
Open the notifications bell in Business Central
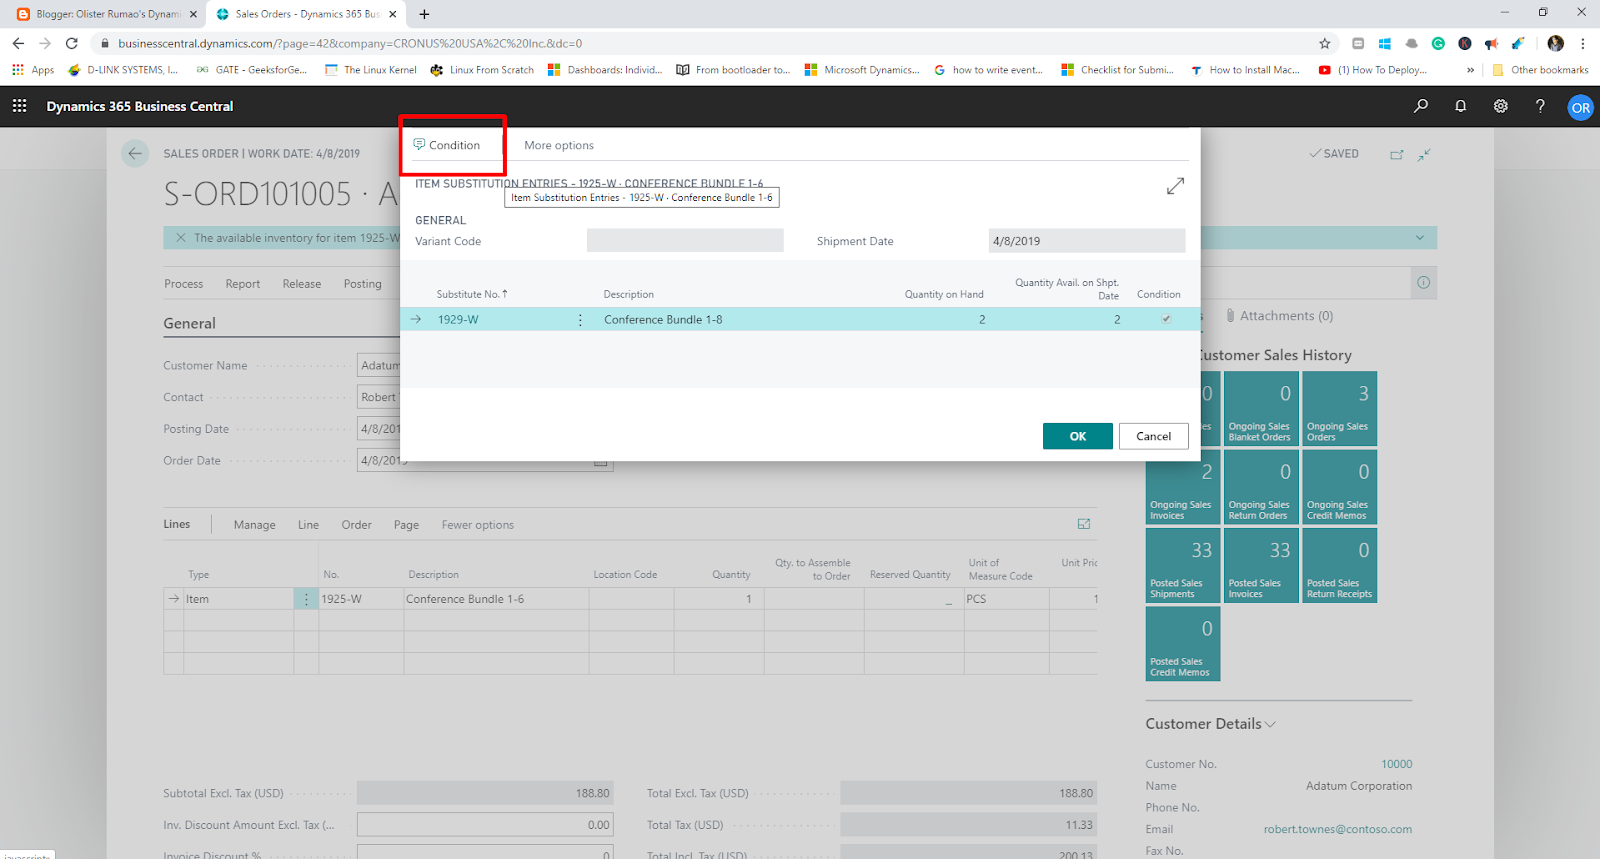1461,106
